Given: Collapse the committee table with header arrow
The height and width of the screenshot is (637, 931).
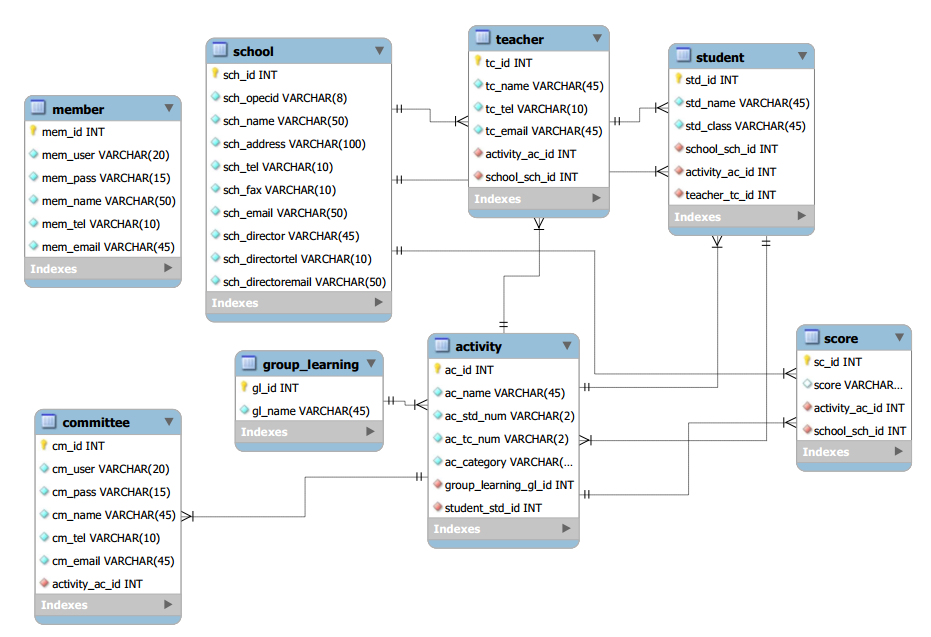Looking at the screenshot, I should (169, 422).
